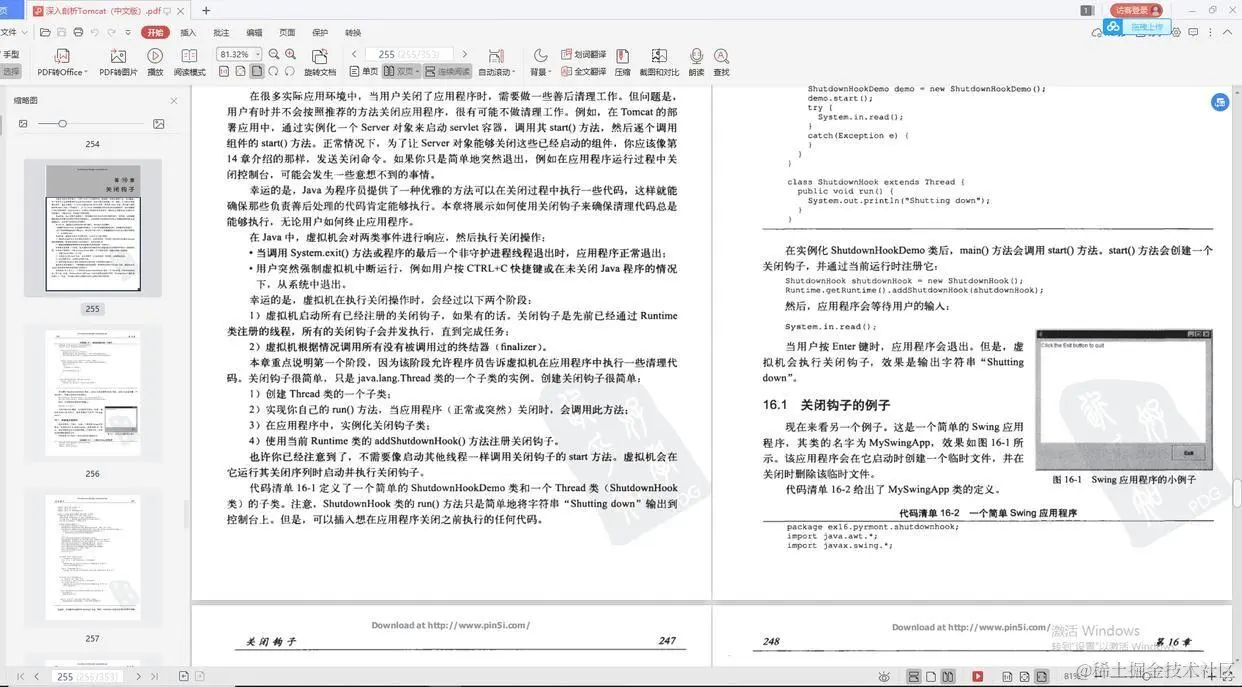Go to previous page arrow in toolbar
The width and height of the screenshot is (1242, 687).
354,54
